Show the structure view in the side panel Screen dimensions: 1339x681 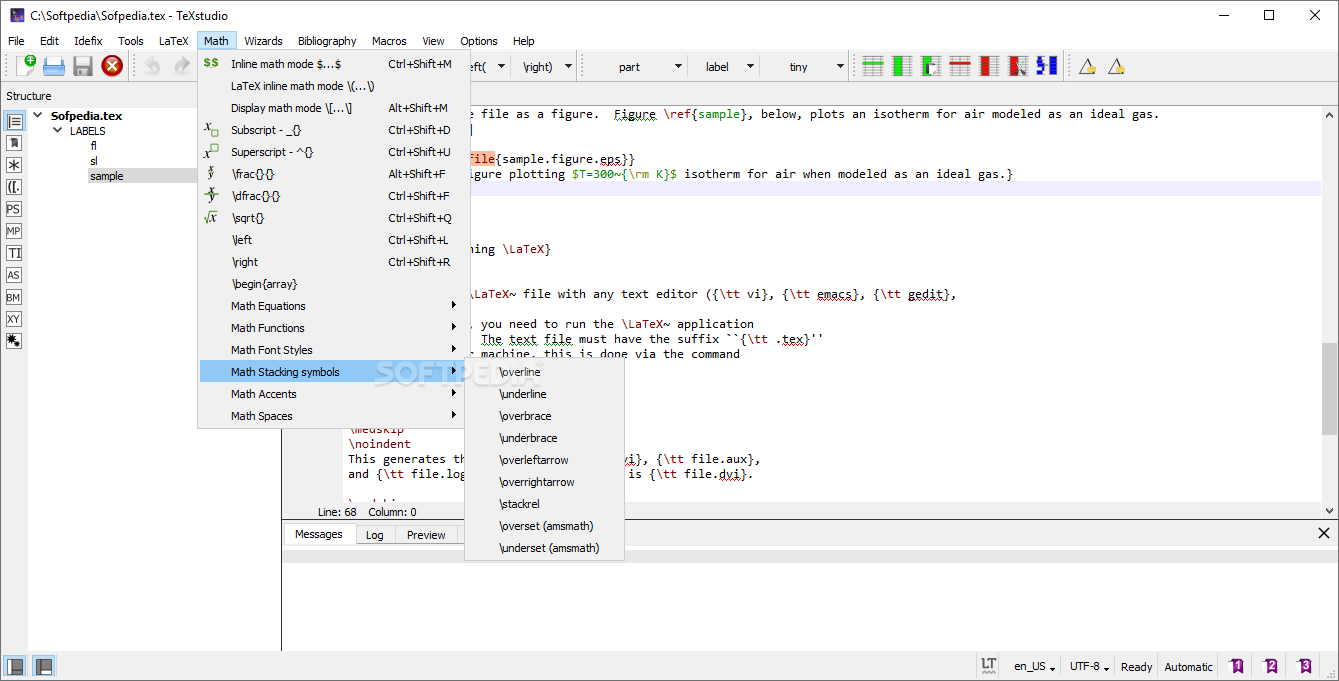tap(14, 121)
